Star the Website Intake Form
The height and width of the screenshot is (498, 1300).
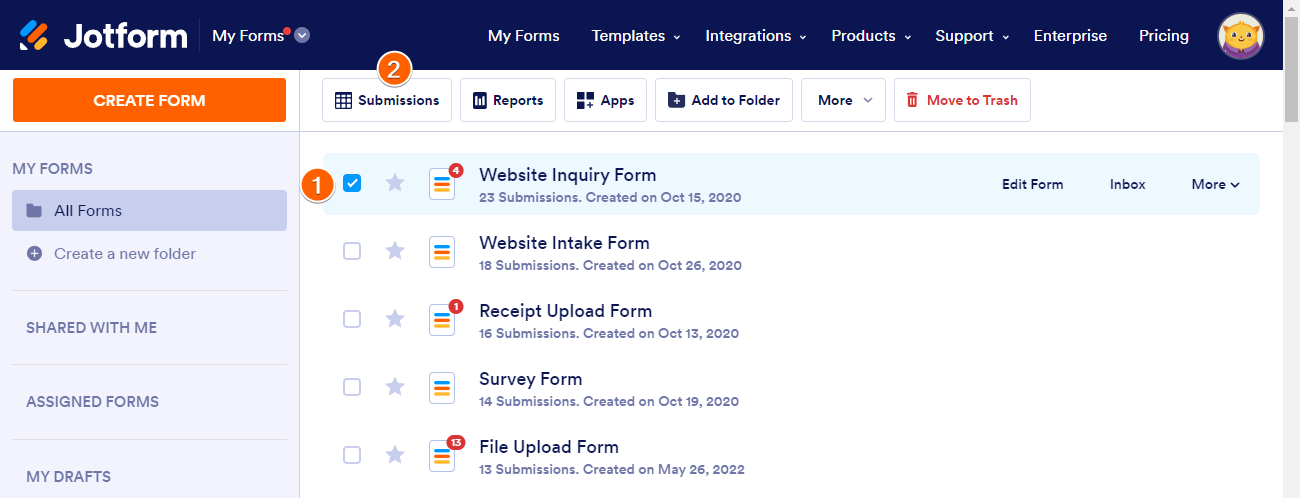tap(395, 251)
